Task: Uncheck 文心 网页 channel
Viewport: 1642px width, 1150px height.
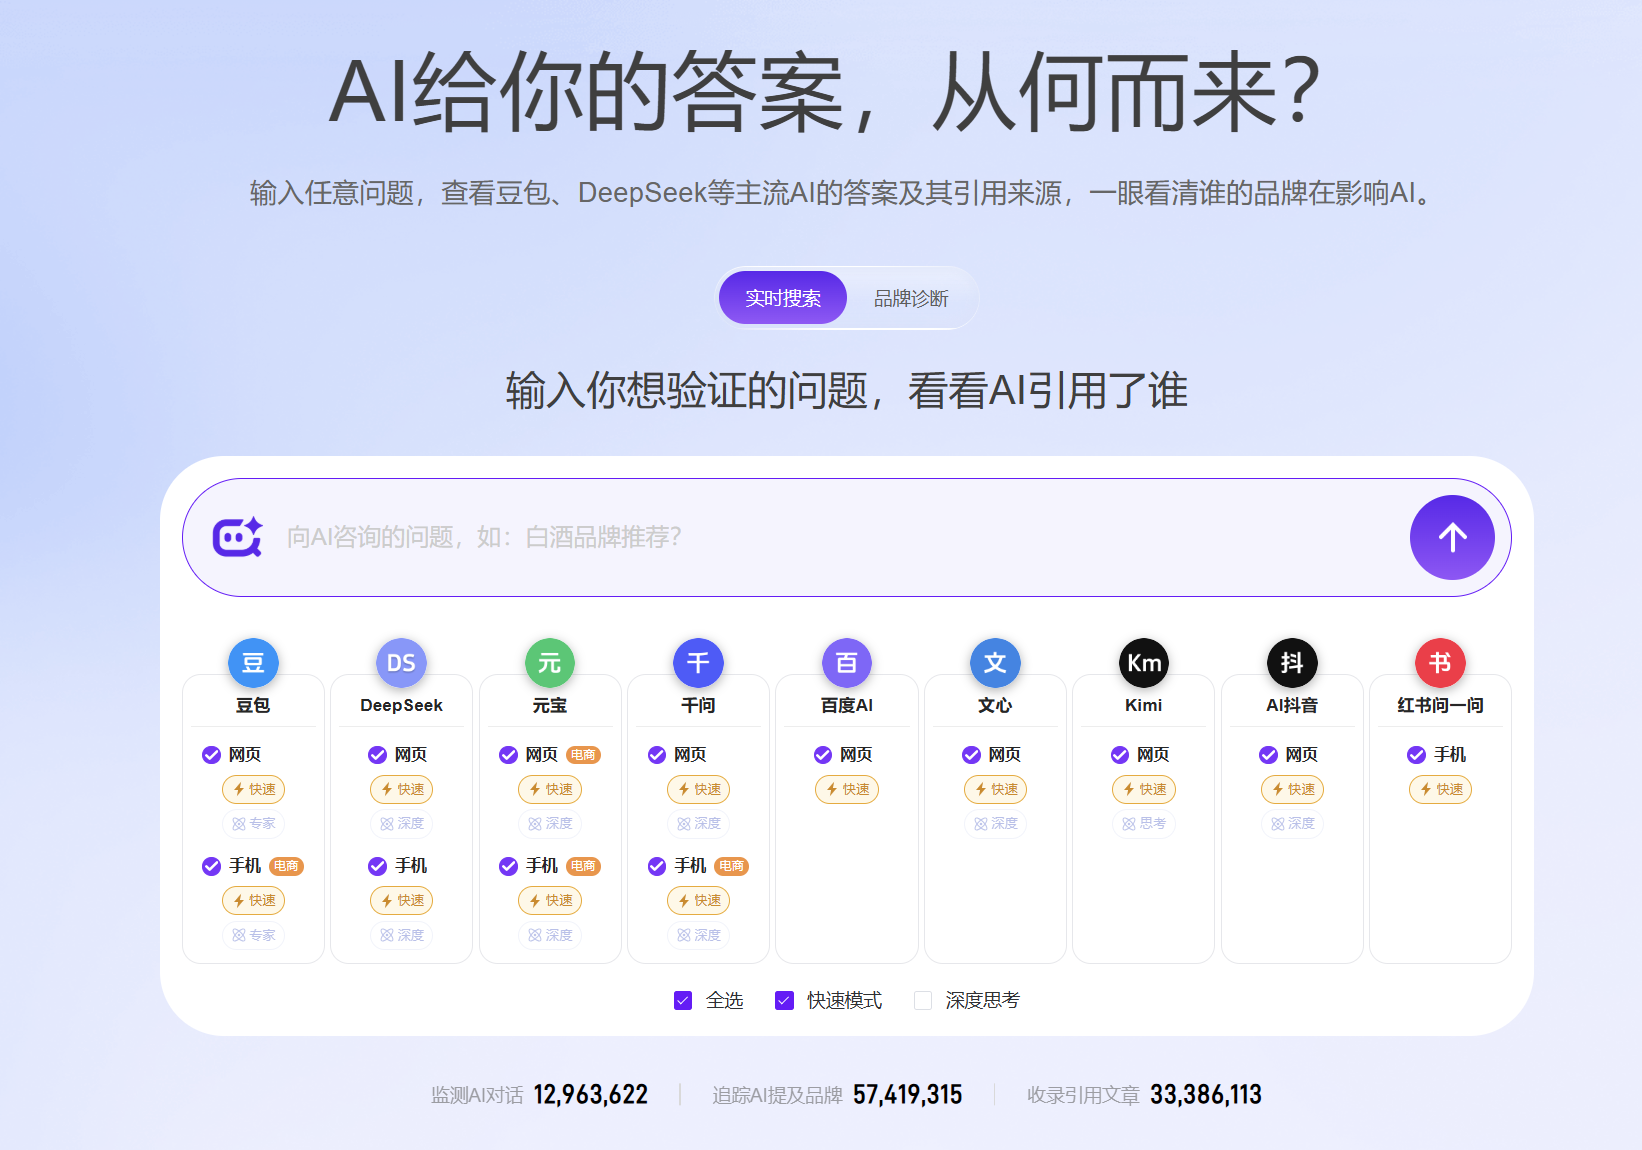Action: tap(971, 755)
